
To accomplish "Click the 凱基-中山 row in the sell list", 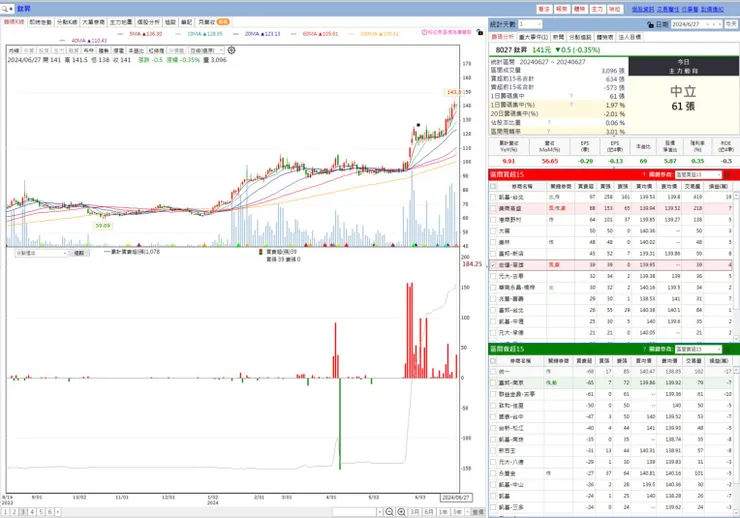I will coord(611,485).
